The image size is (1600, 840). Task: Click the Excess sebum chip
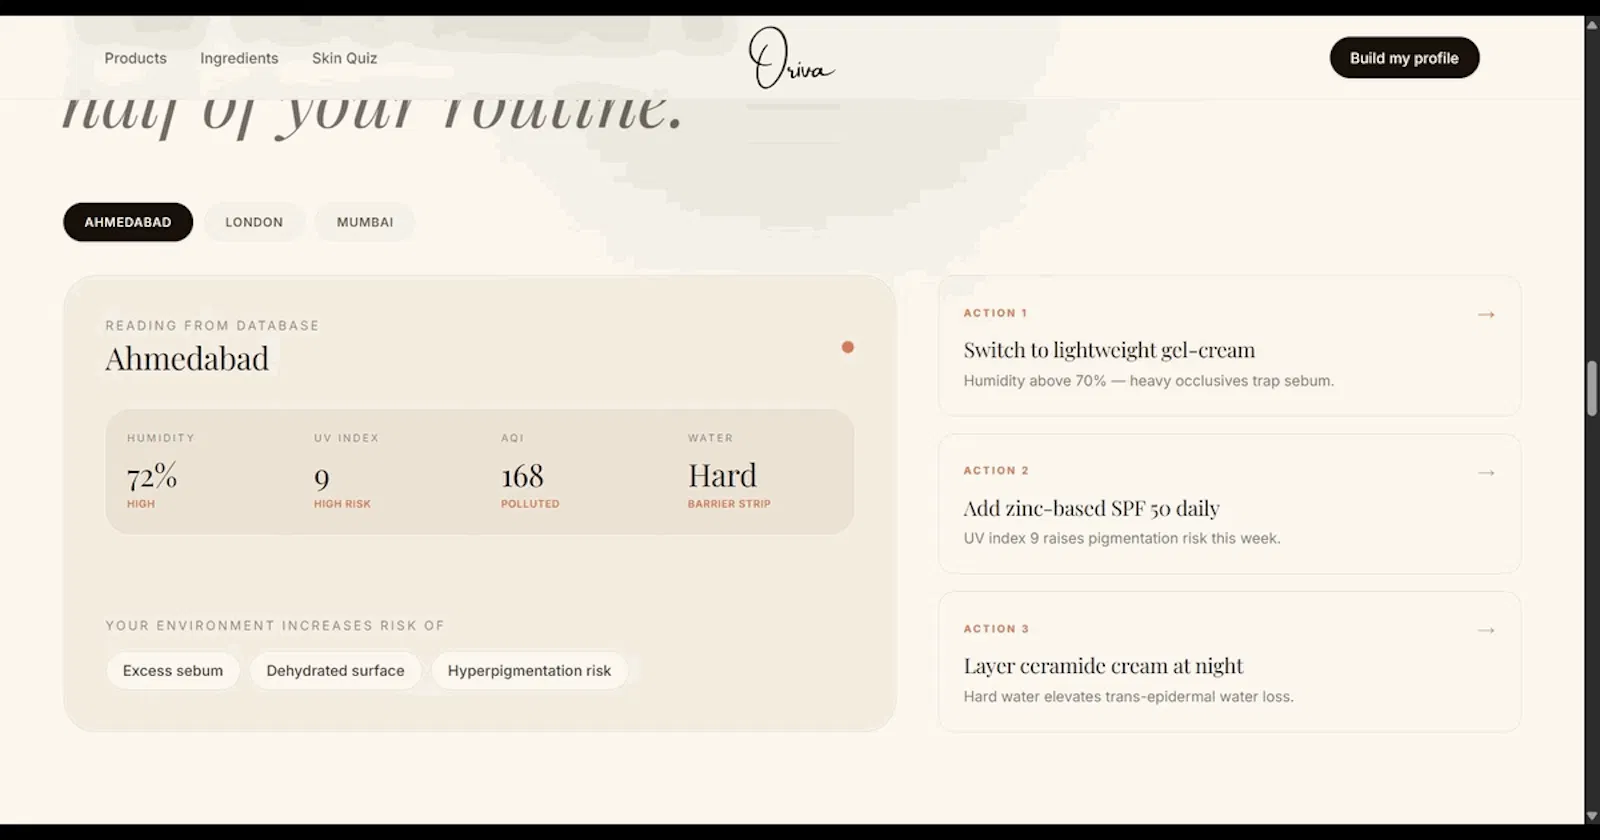pos(173,671)
